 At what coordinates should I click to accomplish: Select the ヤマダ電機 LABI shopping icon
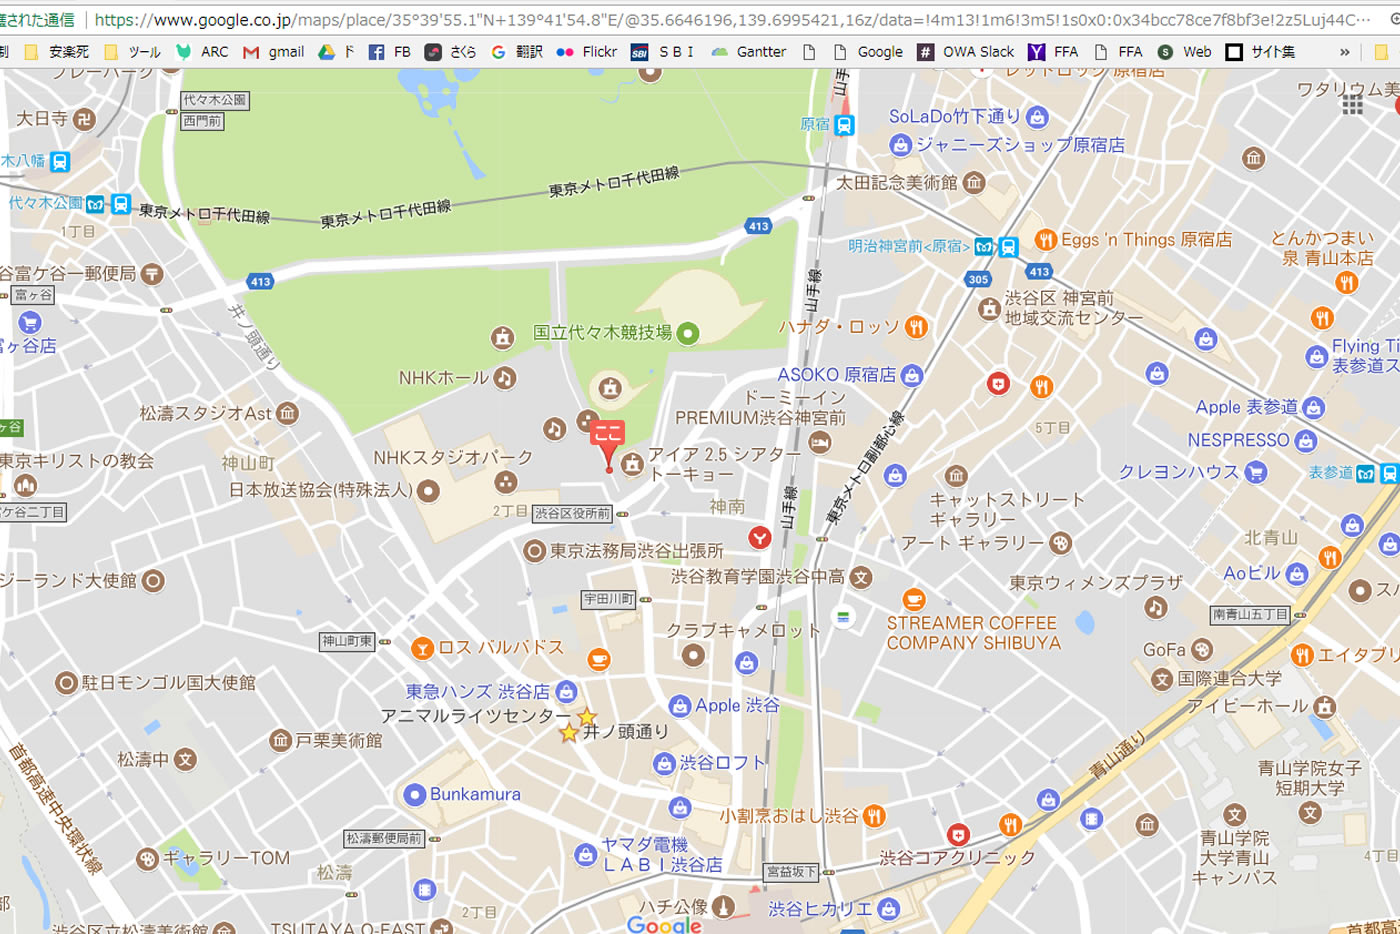coord(586,855)
